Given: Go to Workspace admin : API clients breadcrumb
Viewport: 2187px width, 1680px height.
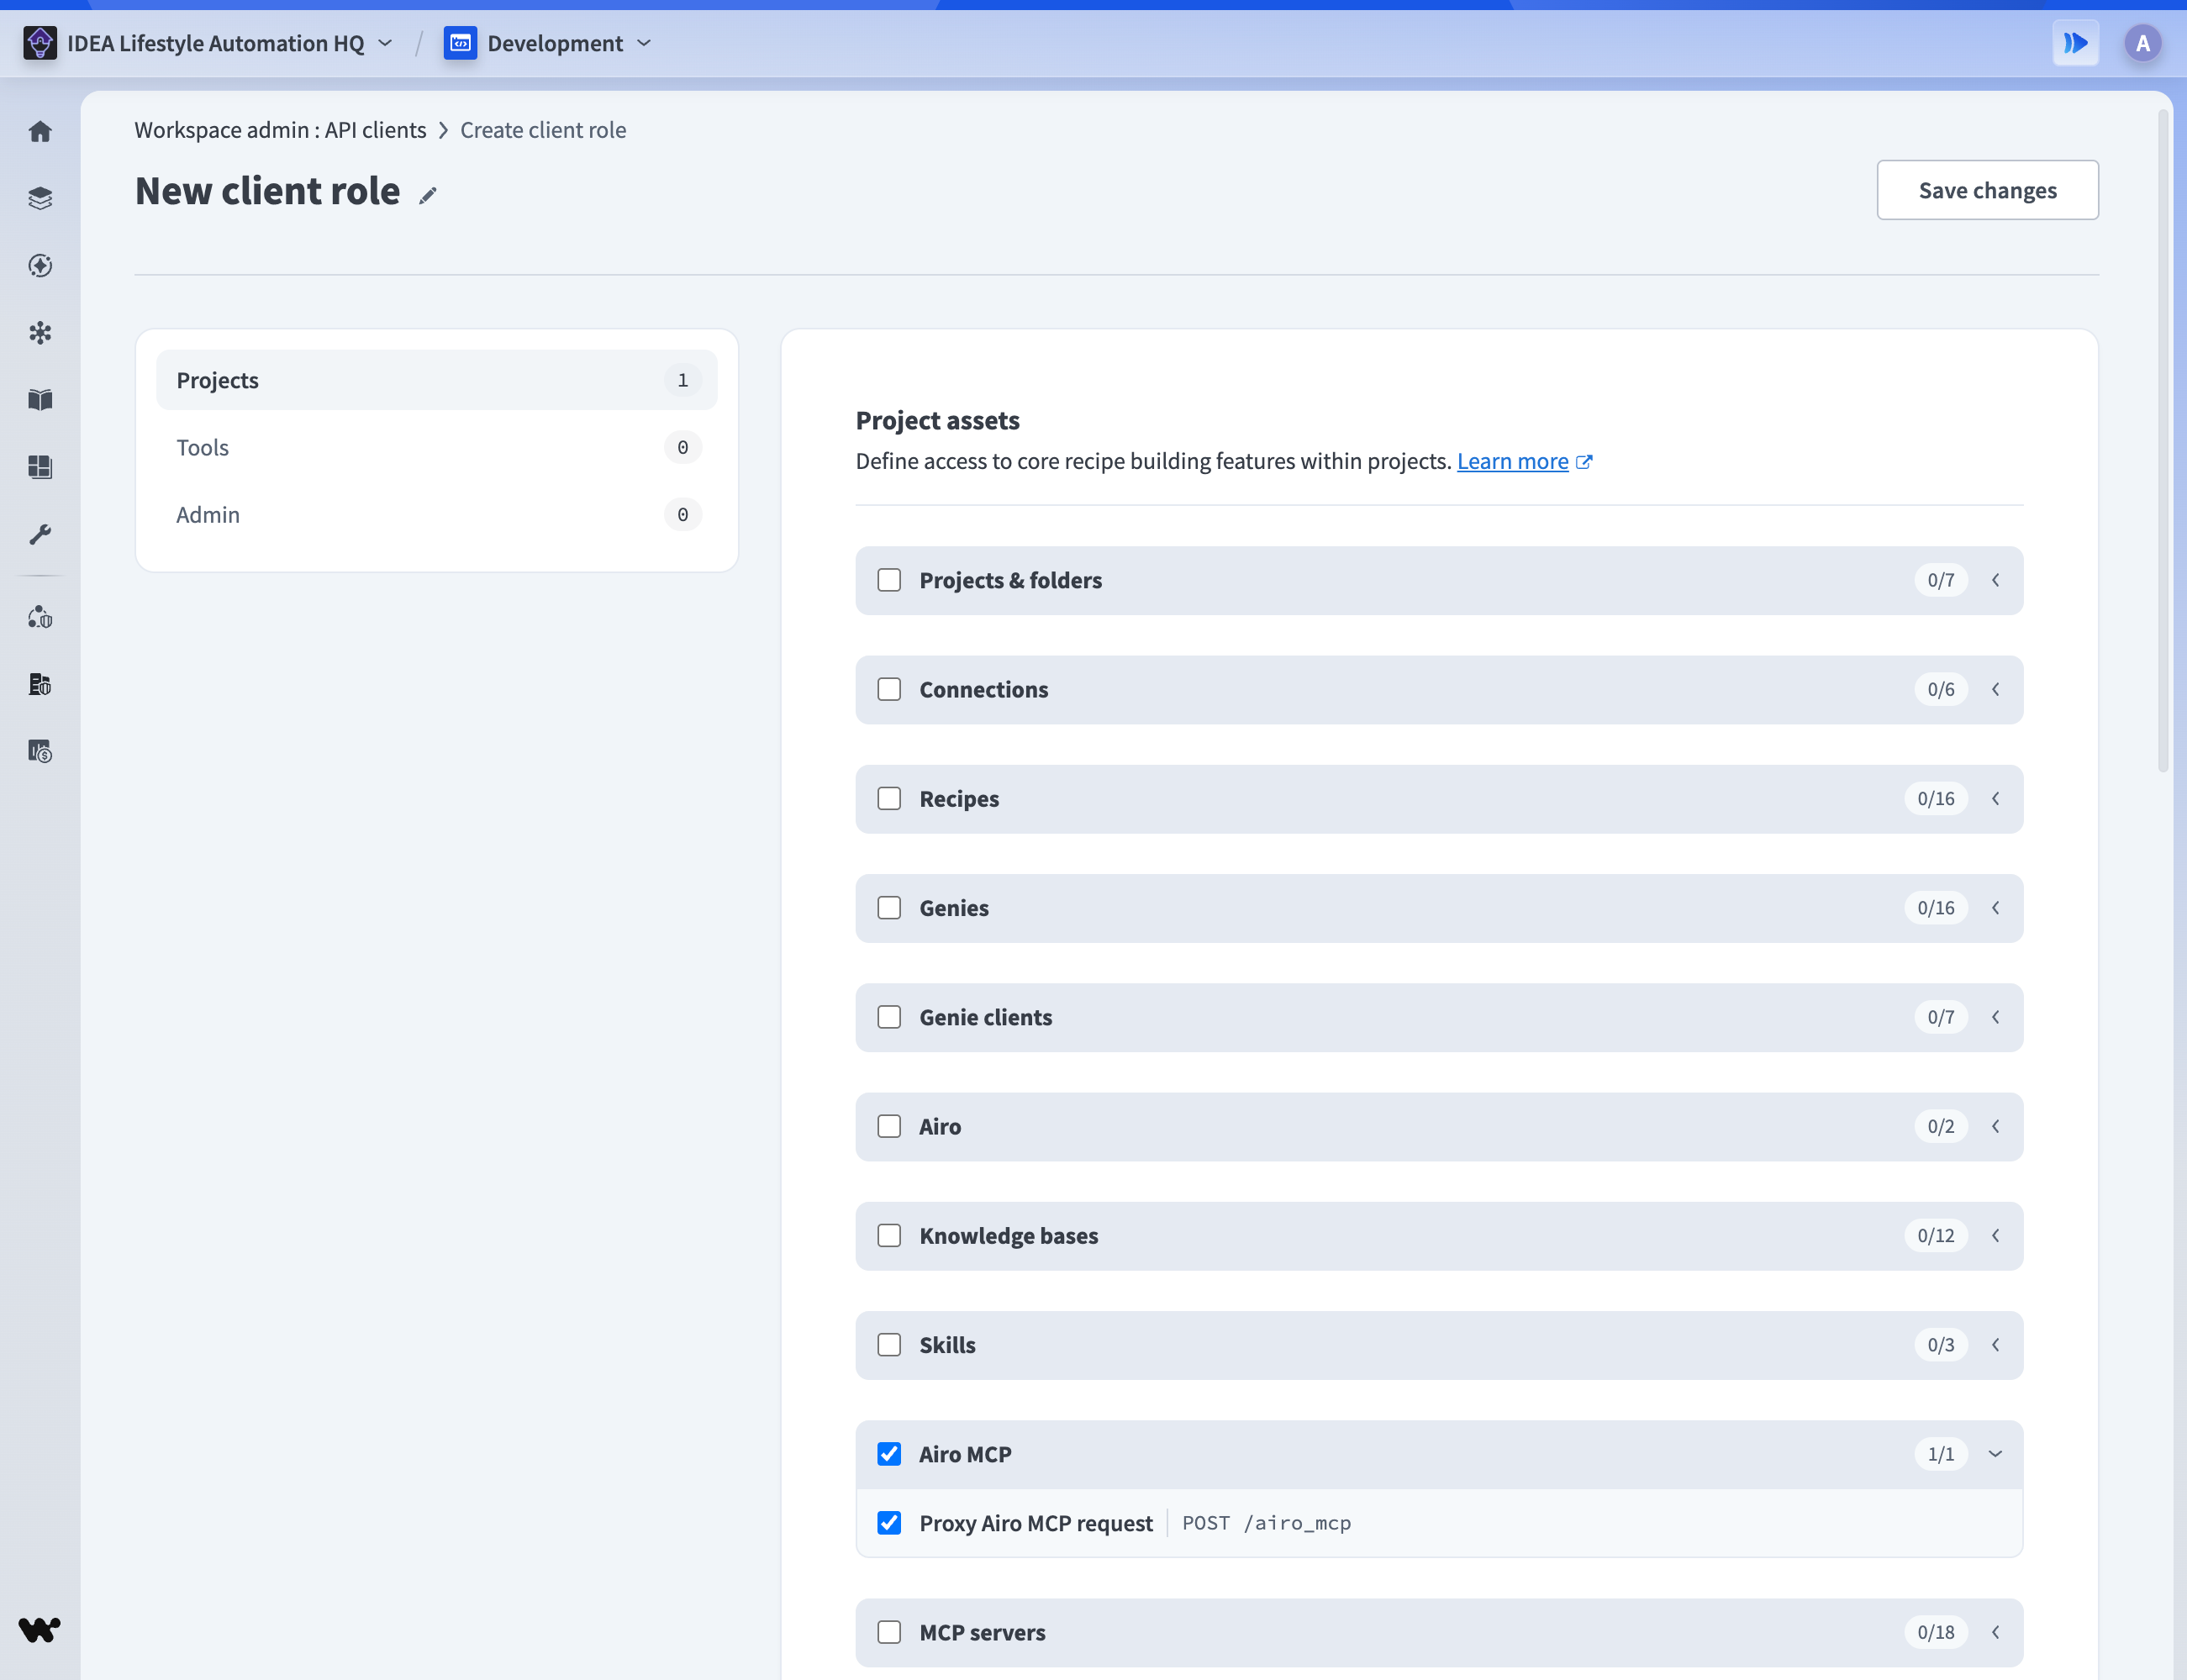Looking at the screenshot, I should click(x=280, y=130).
